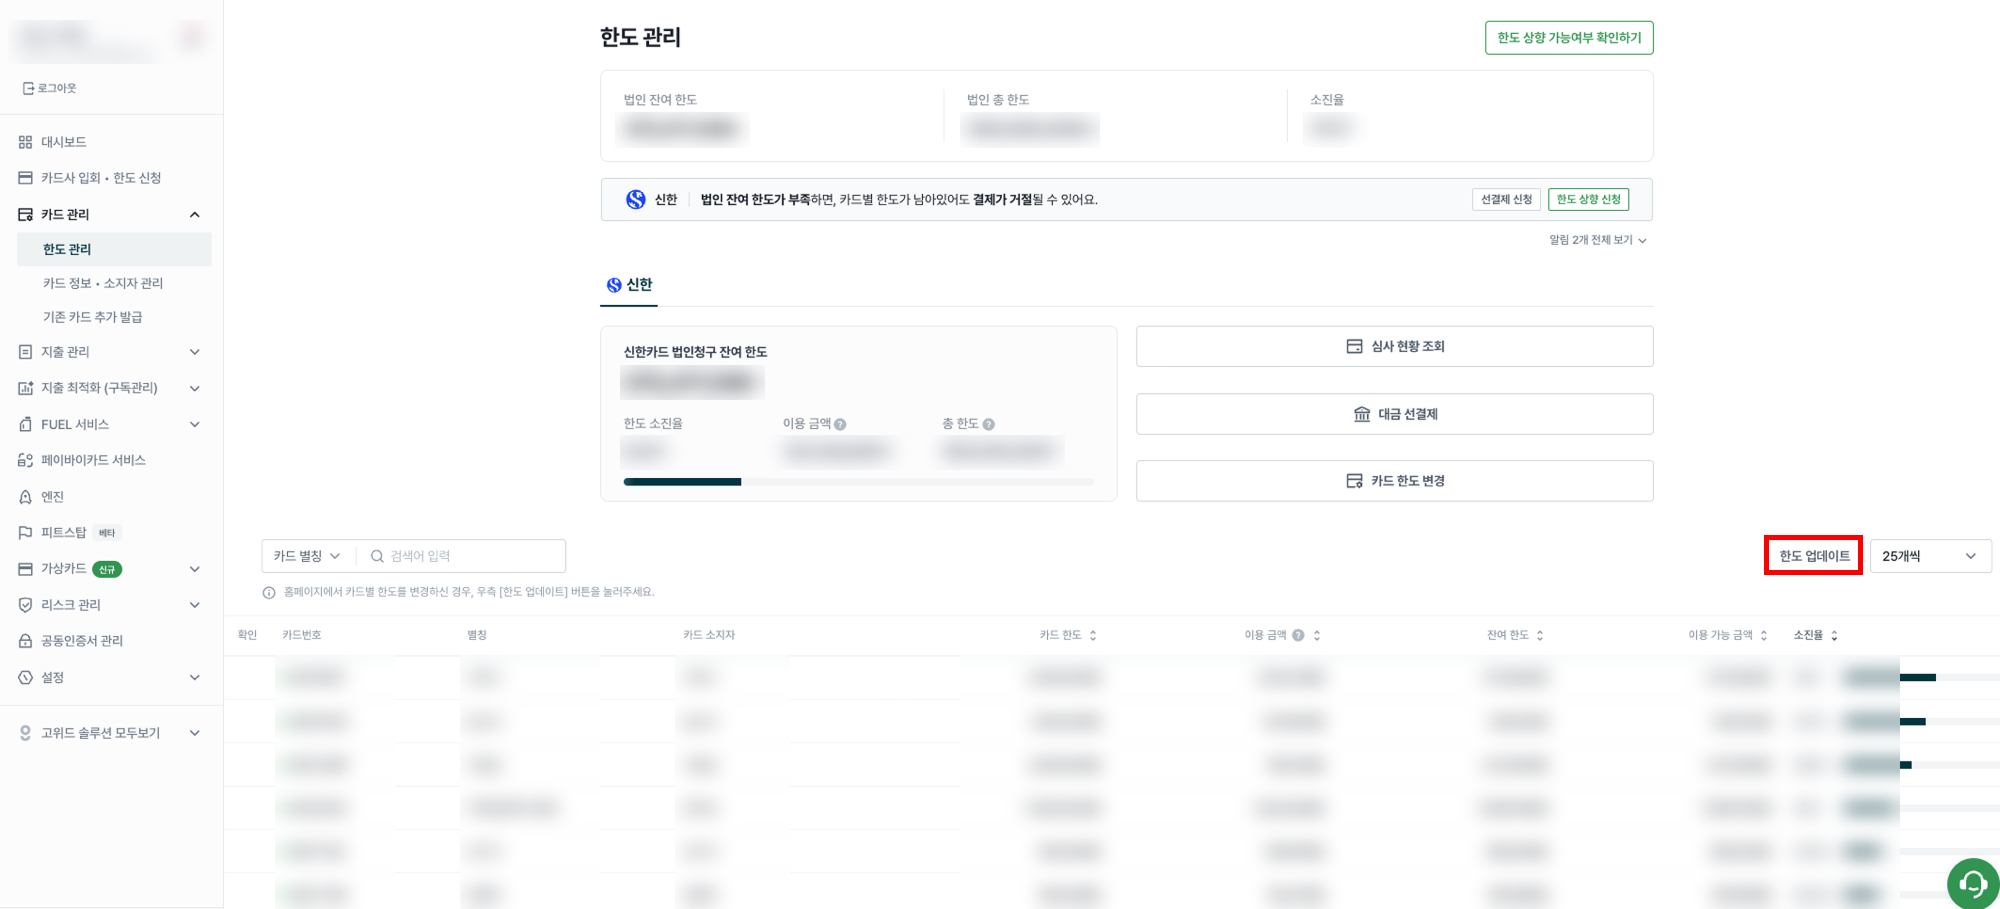The height and width of the screenshot is (909, 2000).
Task: Open 기존 카드 추가 발급 submenu
Action: click(93, 317)
